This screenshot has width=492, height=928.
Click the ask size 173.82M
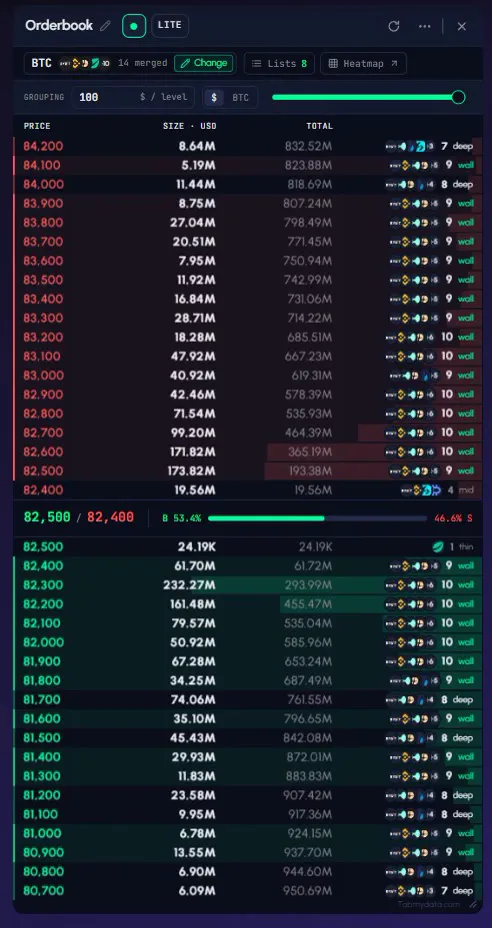pos(192,471)
